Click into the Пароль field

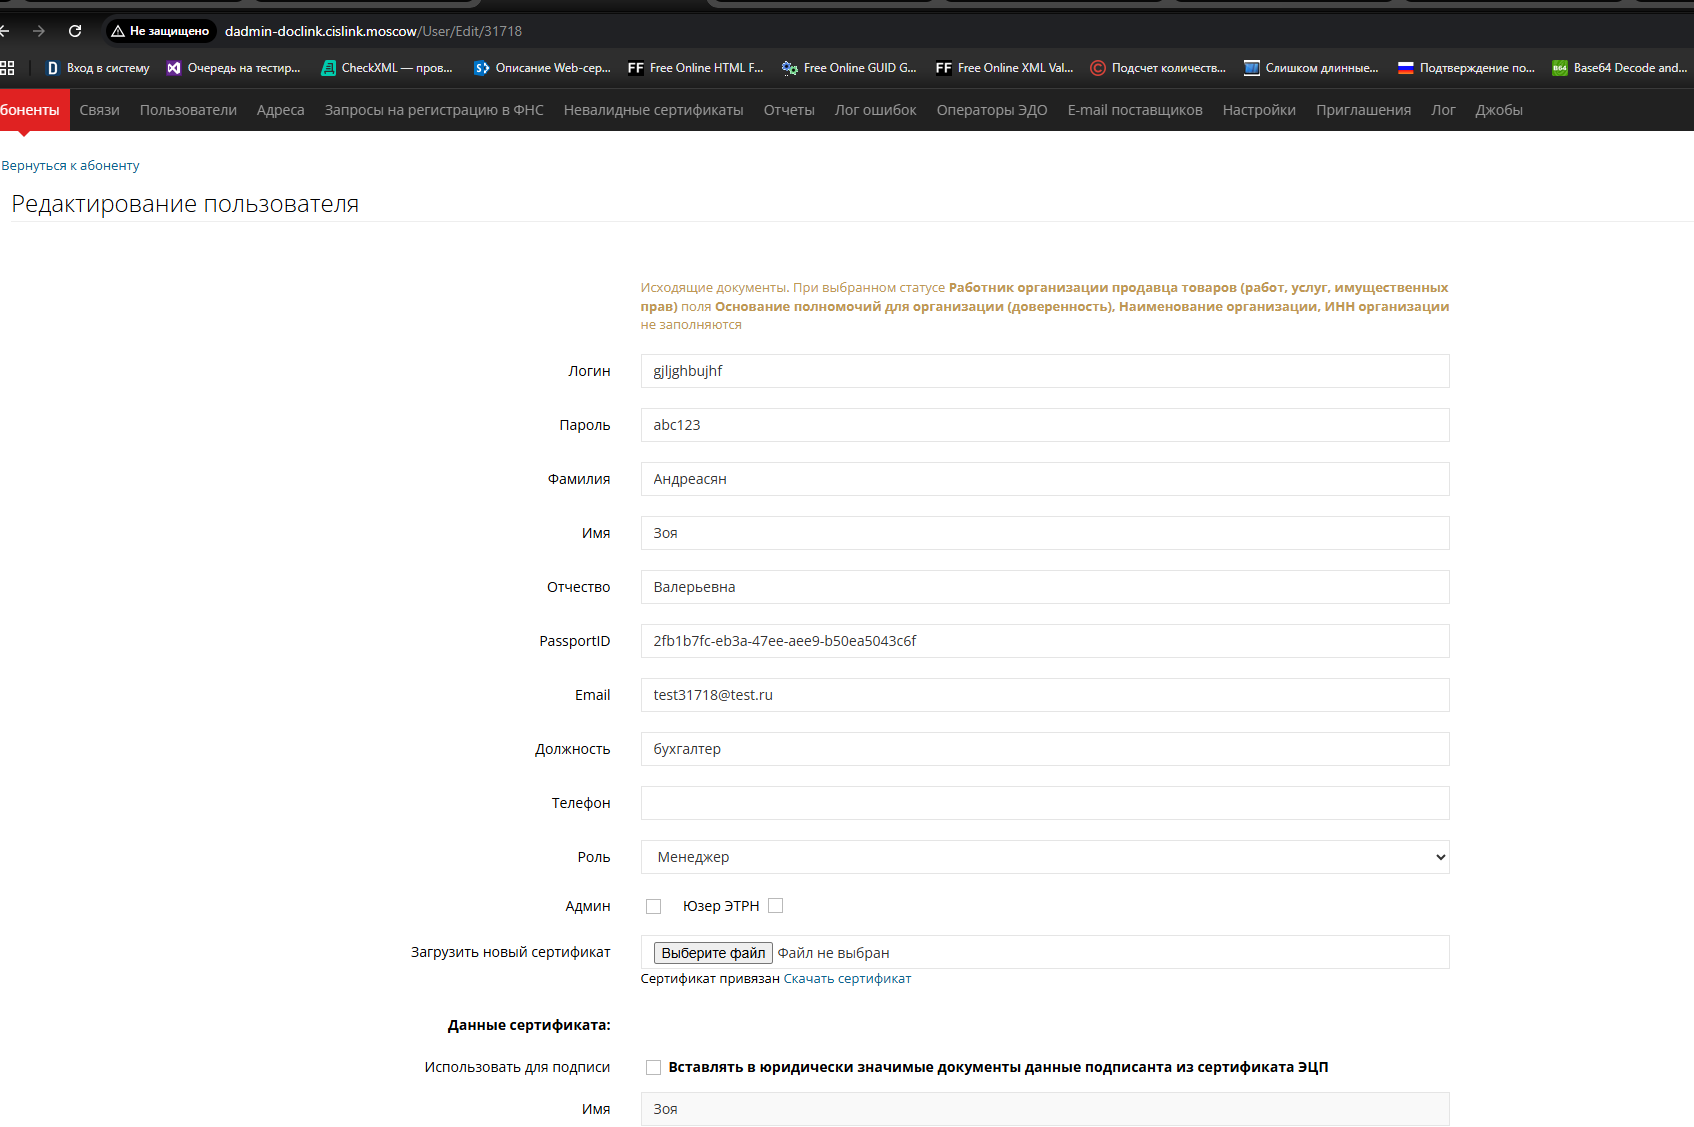coord(1045,425)
